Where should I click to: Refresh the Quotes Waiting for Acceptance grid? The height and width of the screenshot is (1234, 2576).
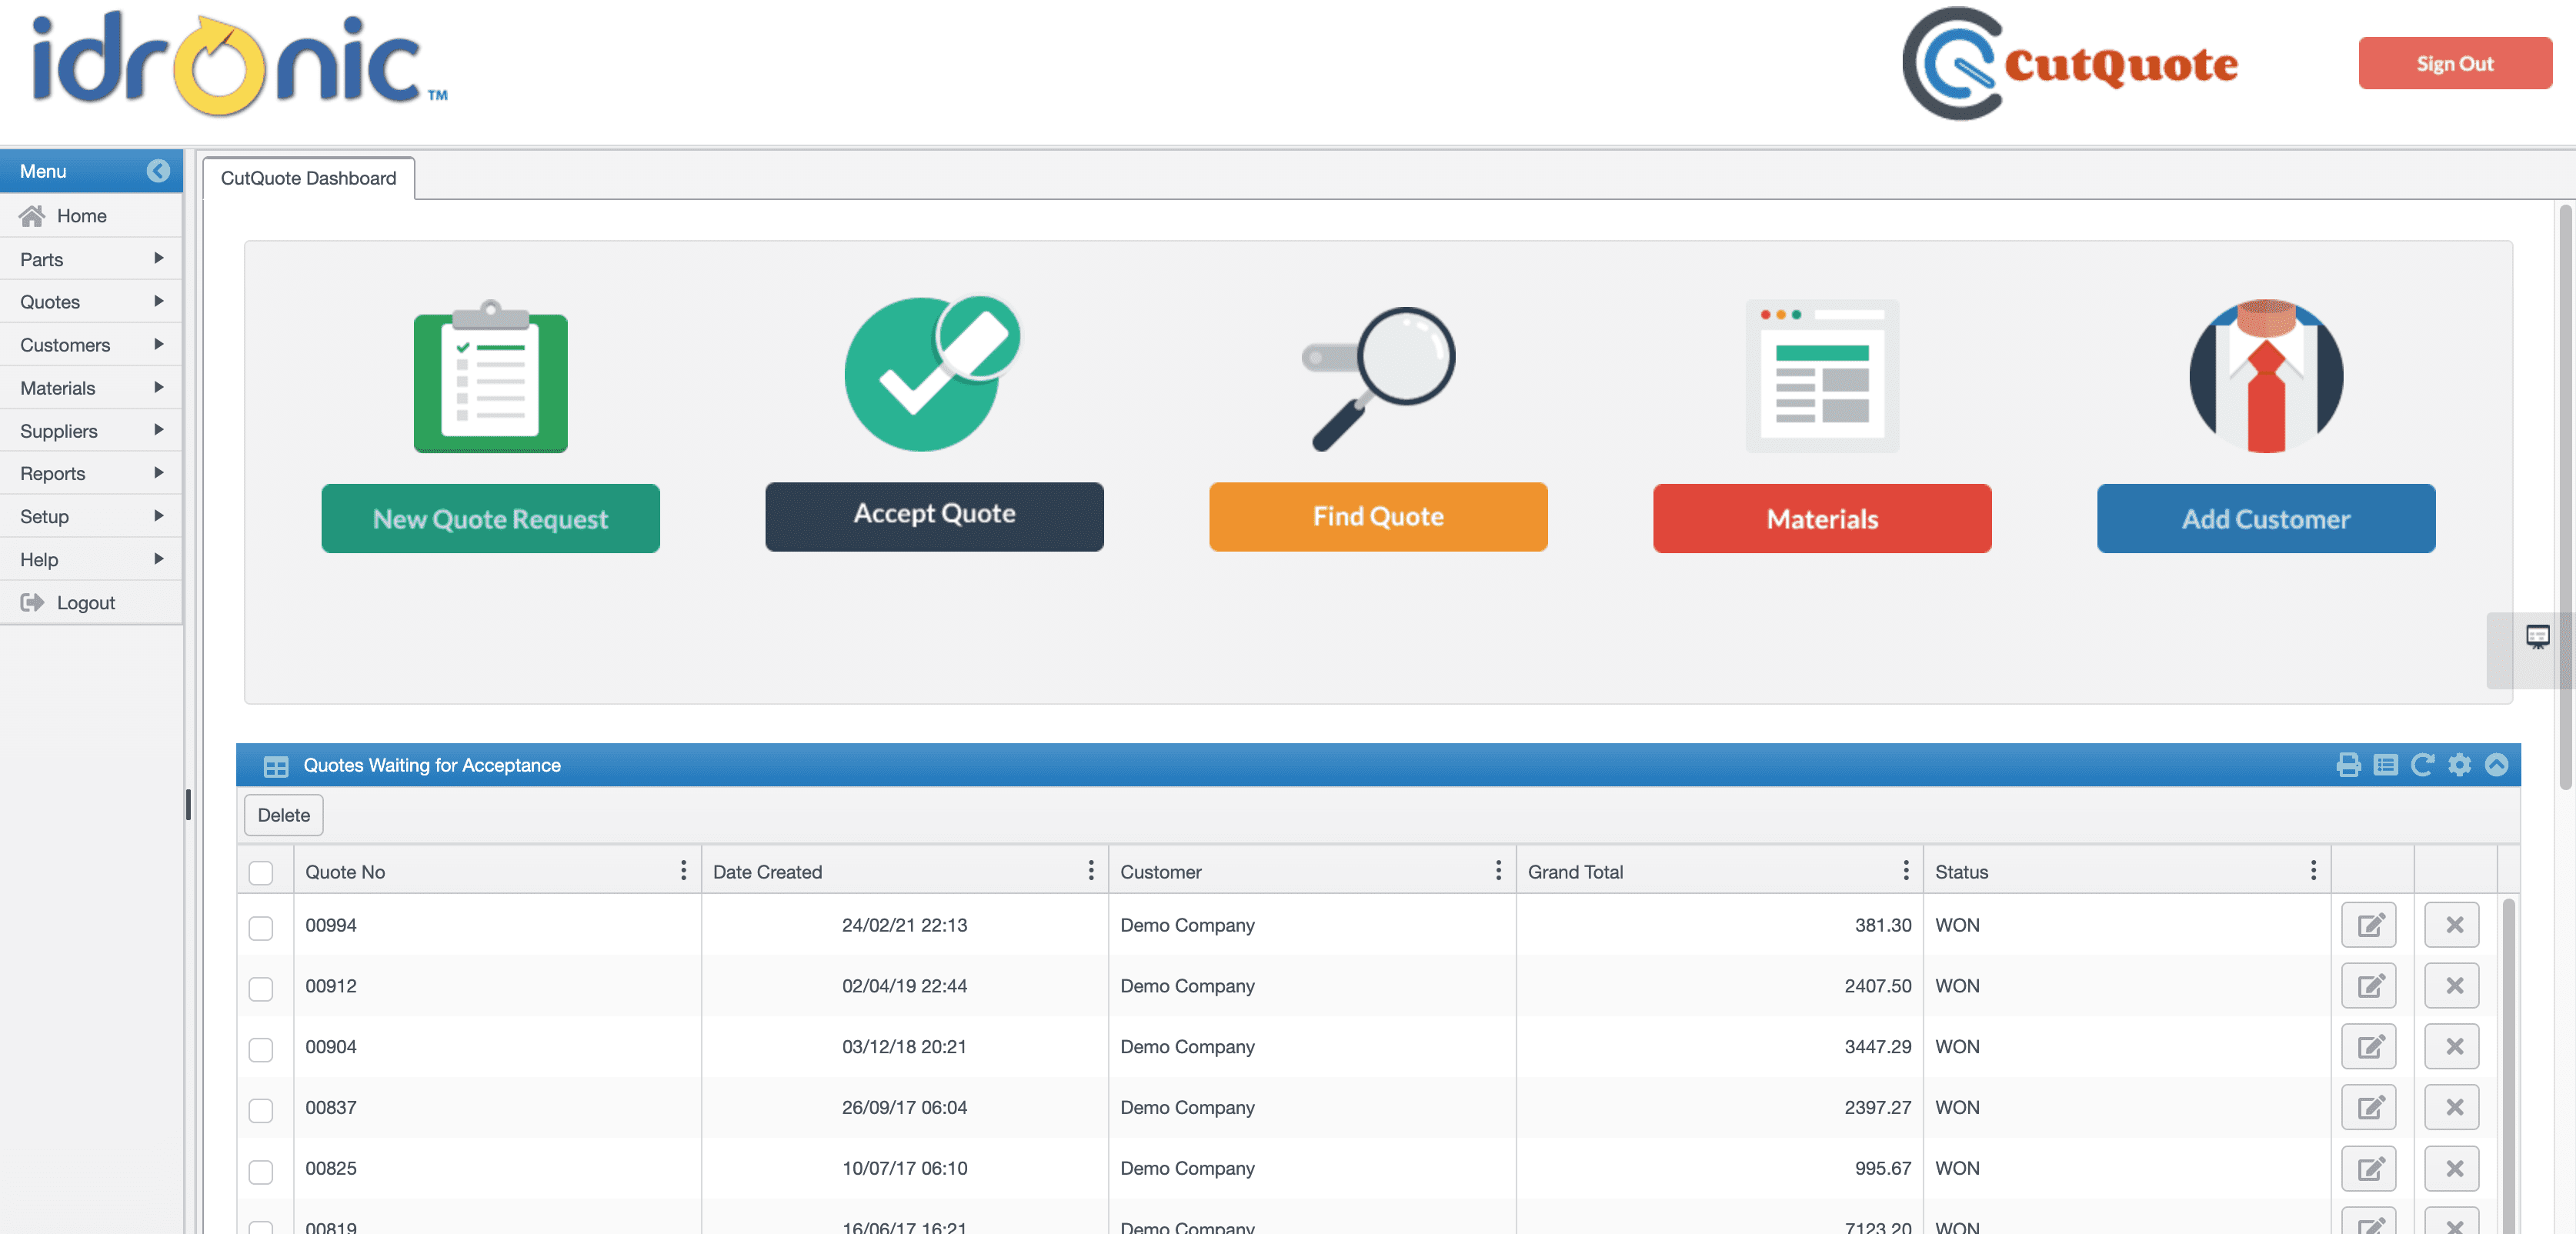pyautogui.click(x=2422, y=765)
